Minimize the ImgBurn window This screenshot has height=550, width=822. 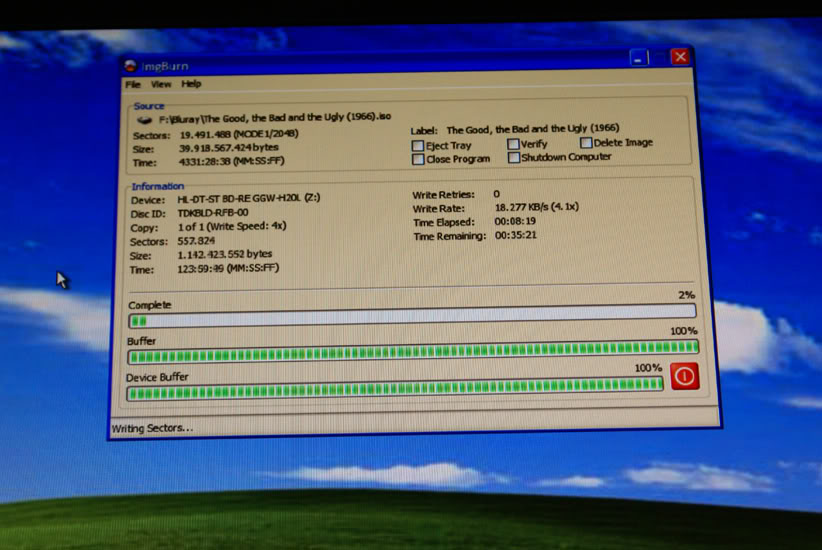[x=640, y=58]
